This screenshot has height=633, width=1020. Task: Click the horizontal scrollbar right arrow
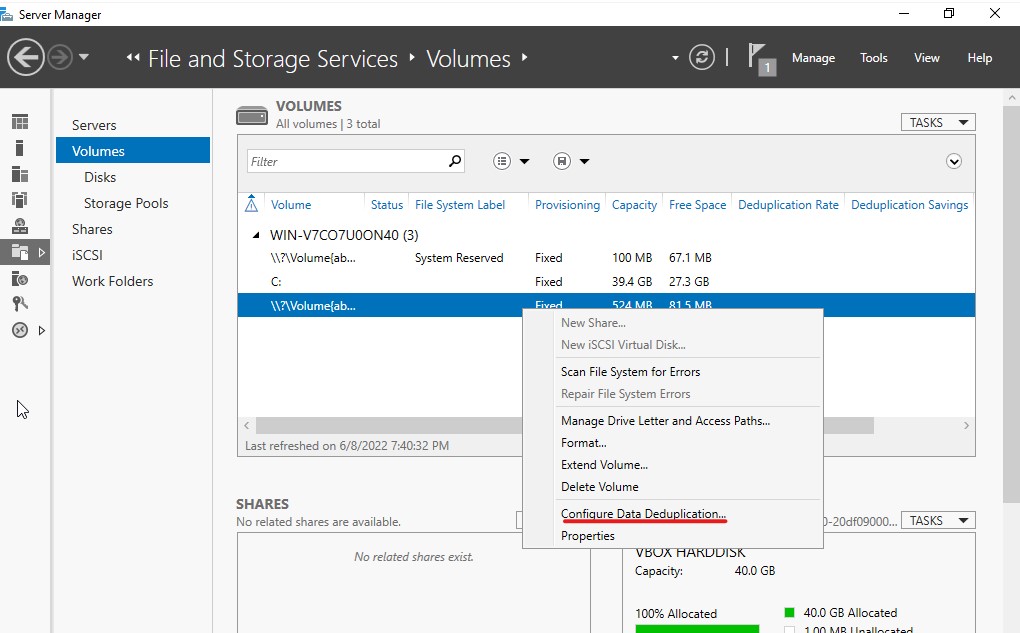pyautogui.click(x=966, y=425)
